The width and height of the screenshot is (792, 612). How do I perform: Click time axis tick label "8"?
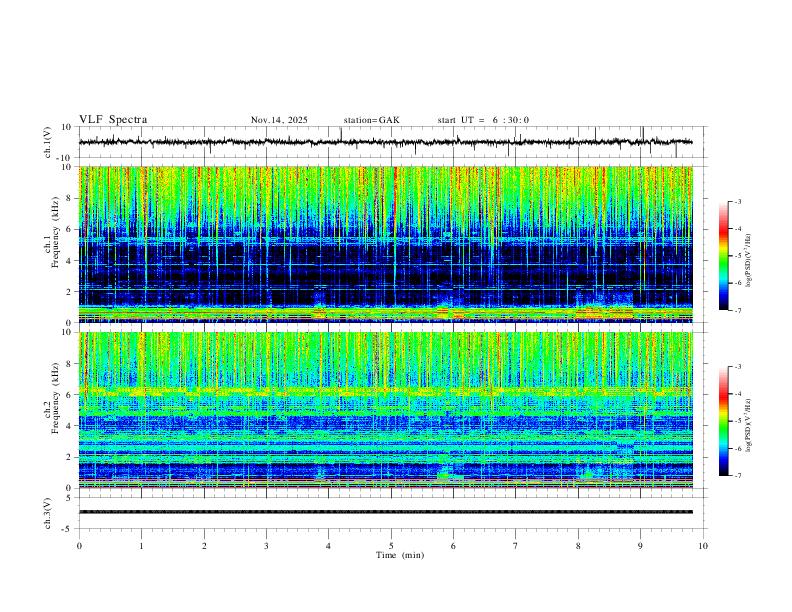click(578, 546)
